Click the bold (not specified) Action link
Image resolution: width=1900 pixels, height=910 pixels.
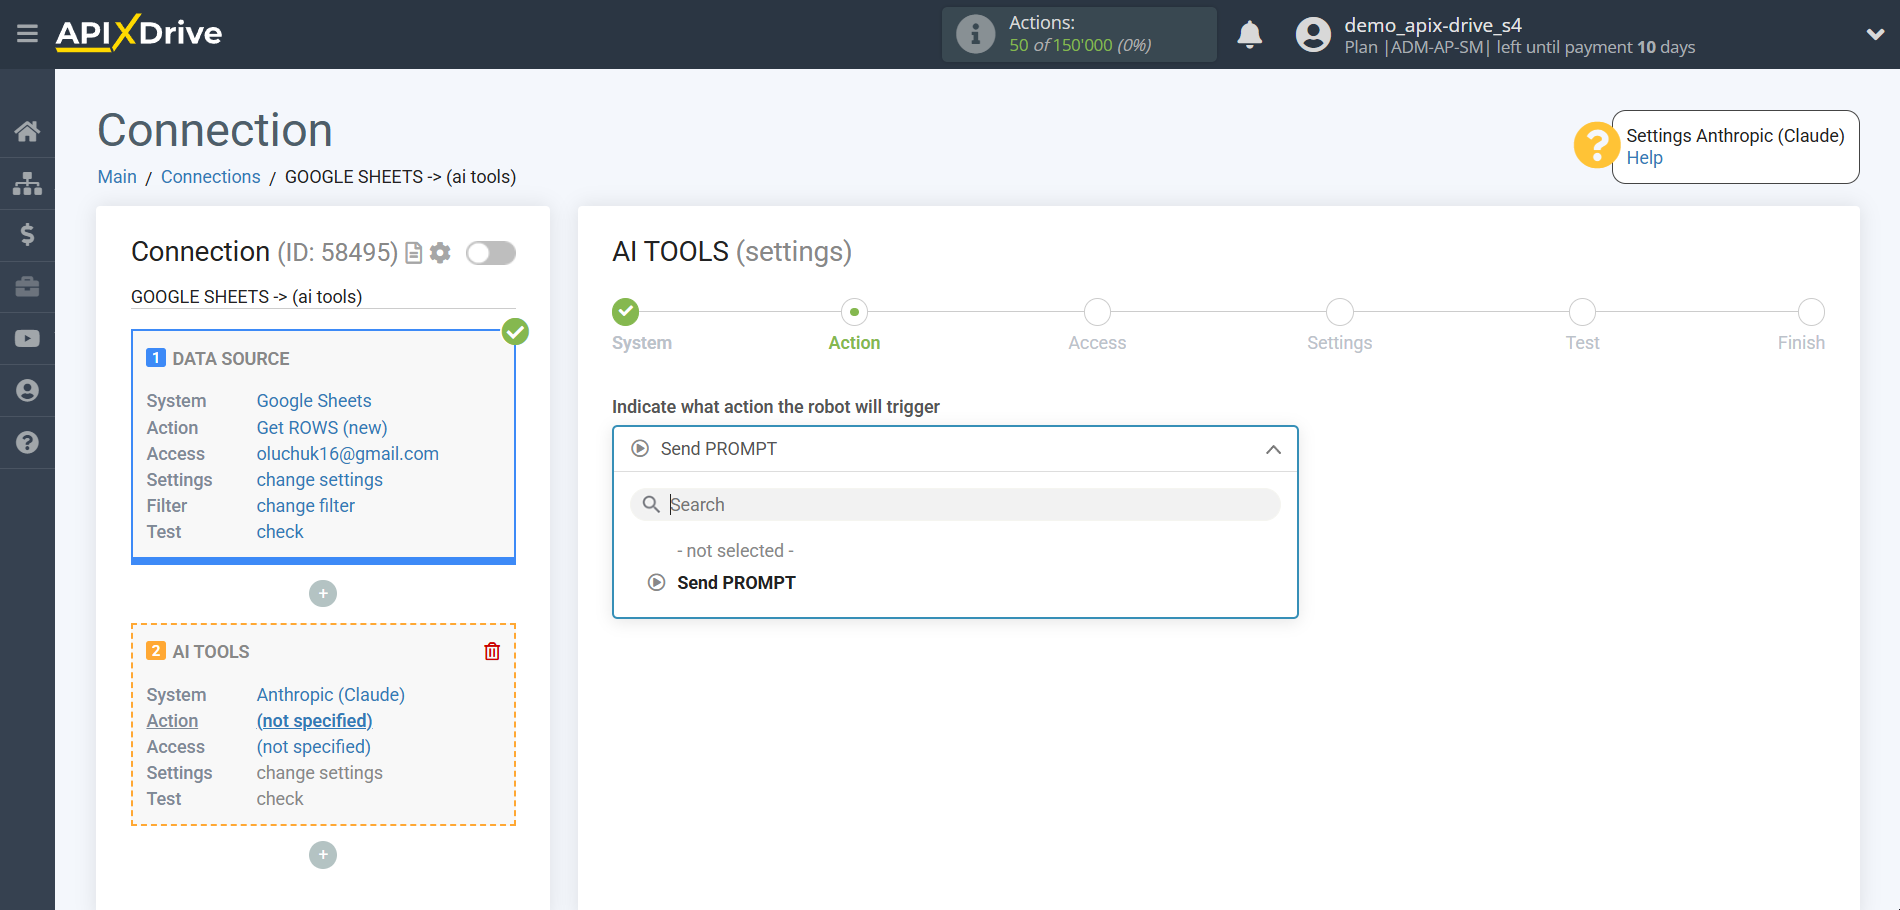pos(314,721)
